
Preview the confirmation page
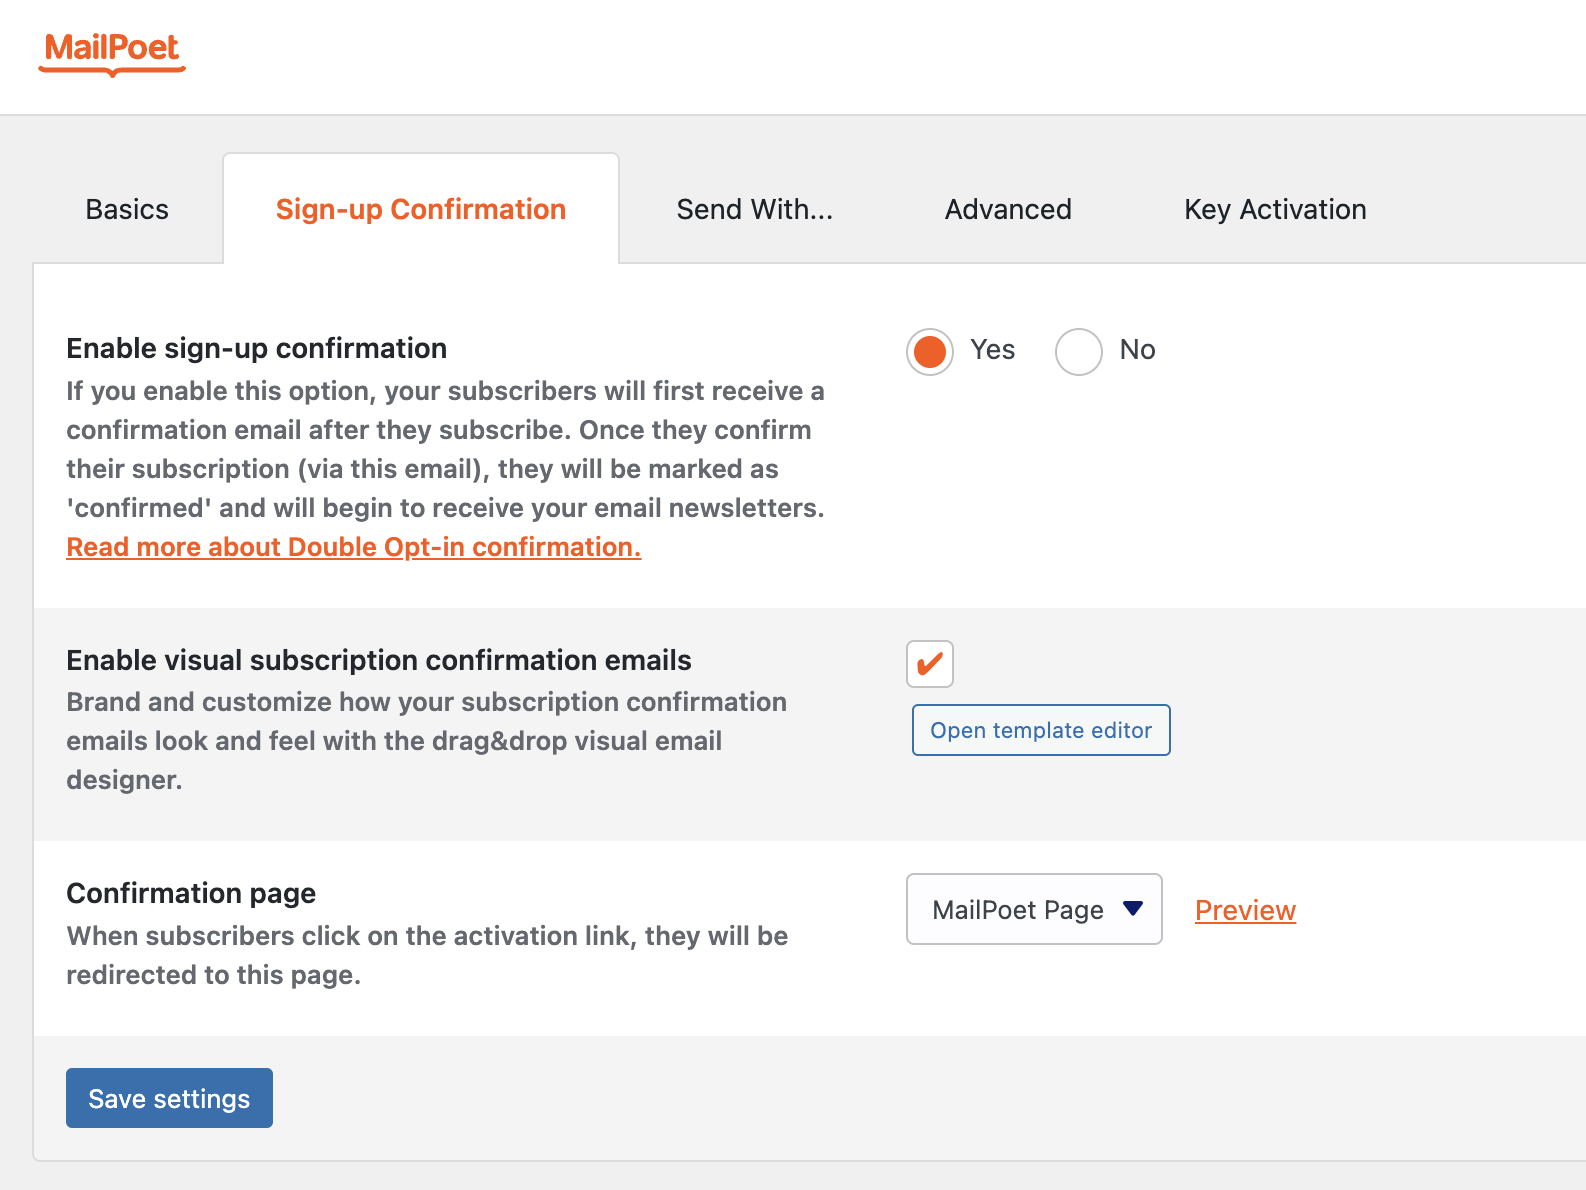pos(1245,910)
